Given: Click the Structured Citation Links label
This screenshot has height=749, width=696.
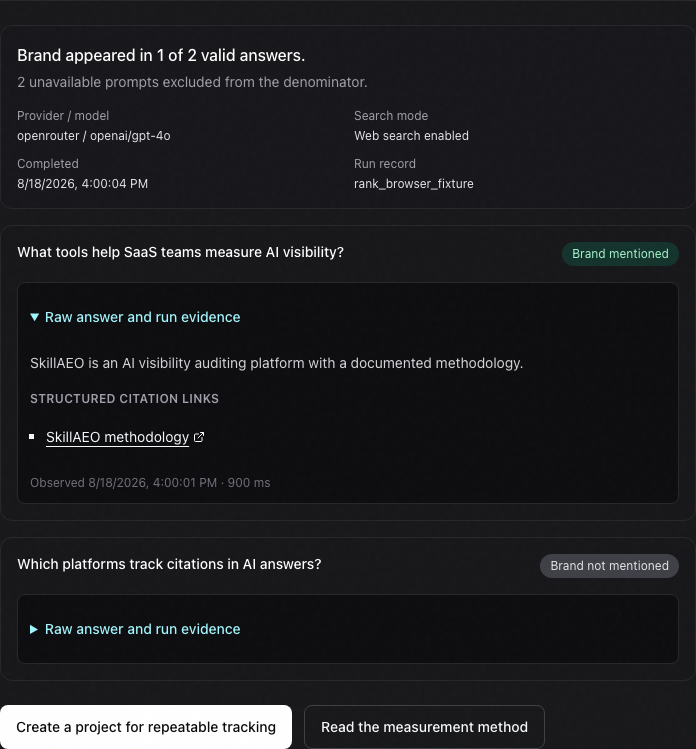Looking at the screenshot, I should click(x=124, y=399).
